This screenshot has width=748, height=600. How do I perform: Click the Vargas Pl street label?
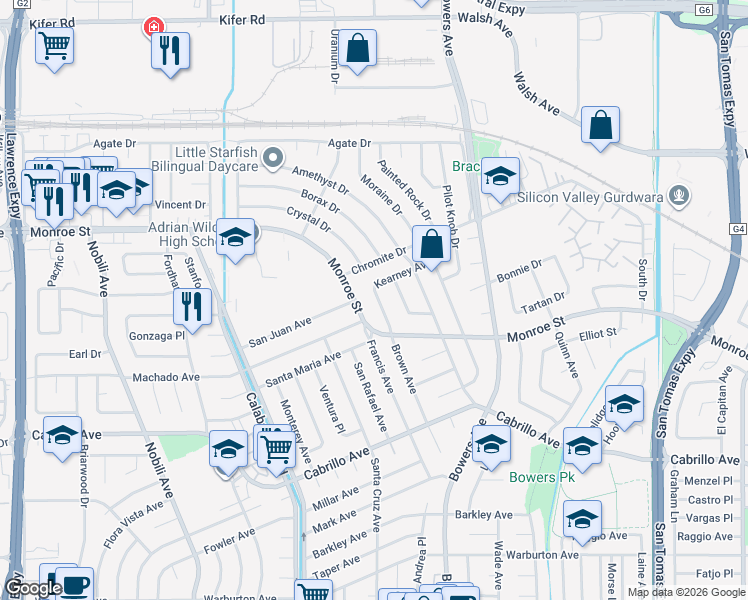(709, 518)
